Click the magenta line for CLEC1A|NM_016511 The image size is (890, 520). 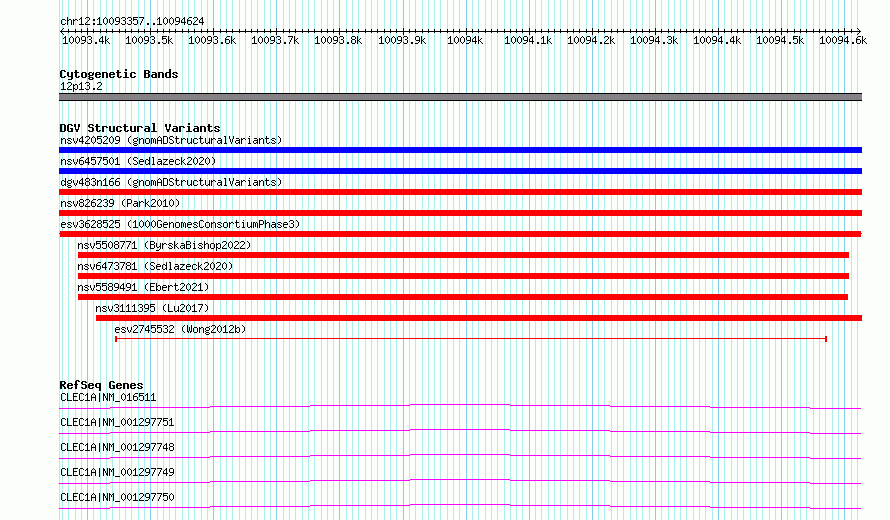tap(460, 406)
